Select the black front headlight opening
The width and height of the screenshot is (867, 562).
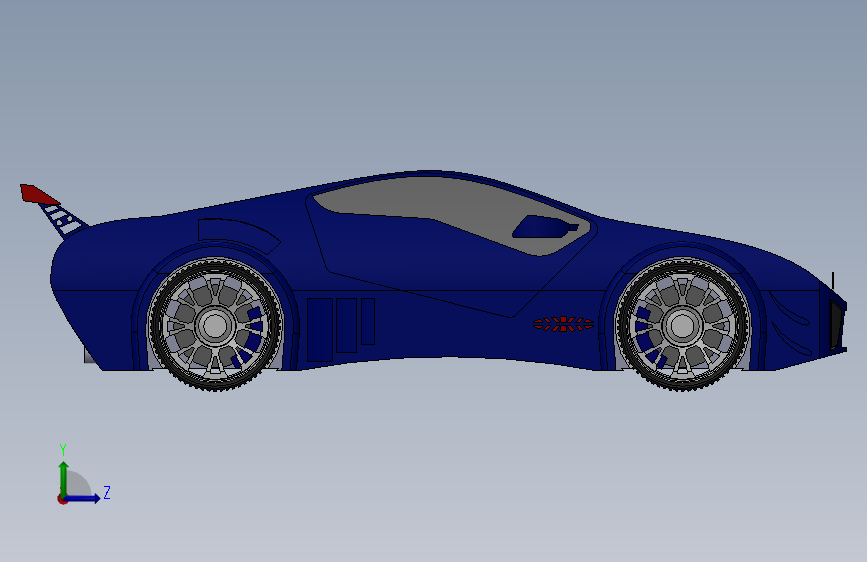837,325
